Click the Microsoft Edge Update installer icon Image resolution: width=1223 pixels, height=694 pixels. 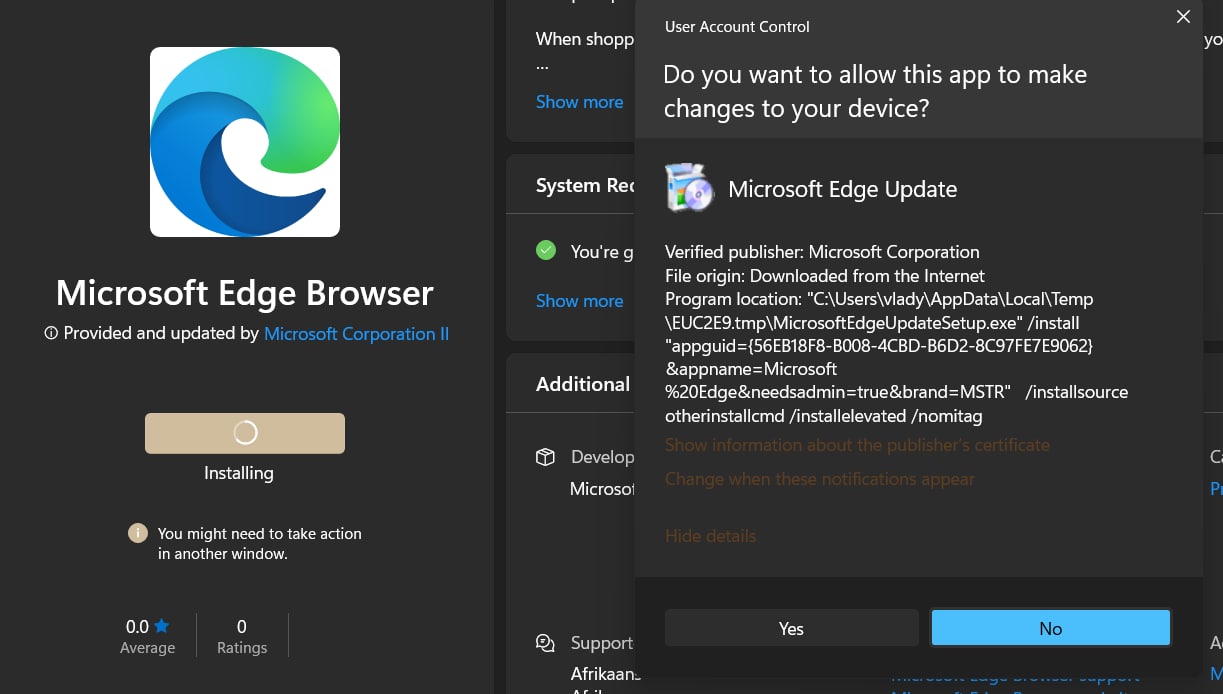(x=689, y=188)
